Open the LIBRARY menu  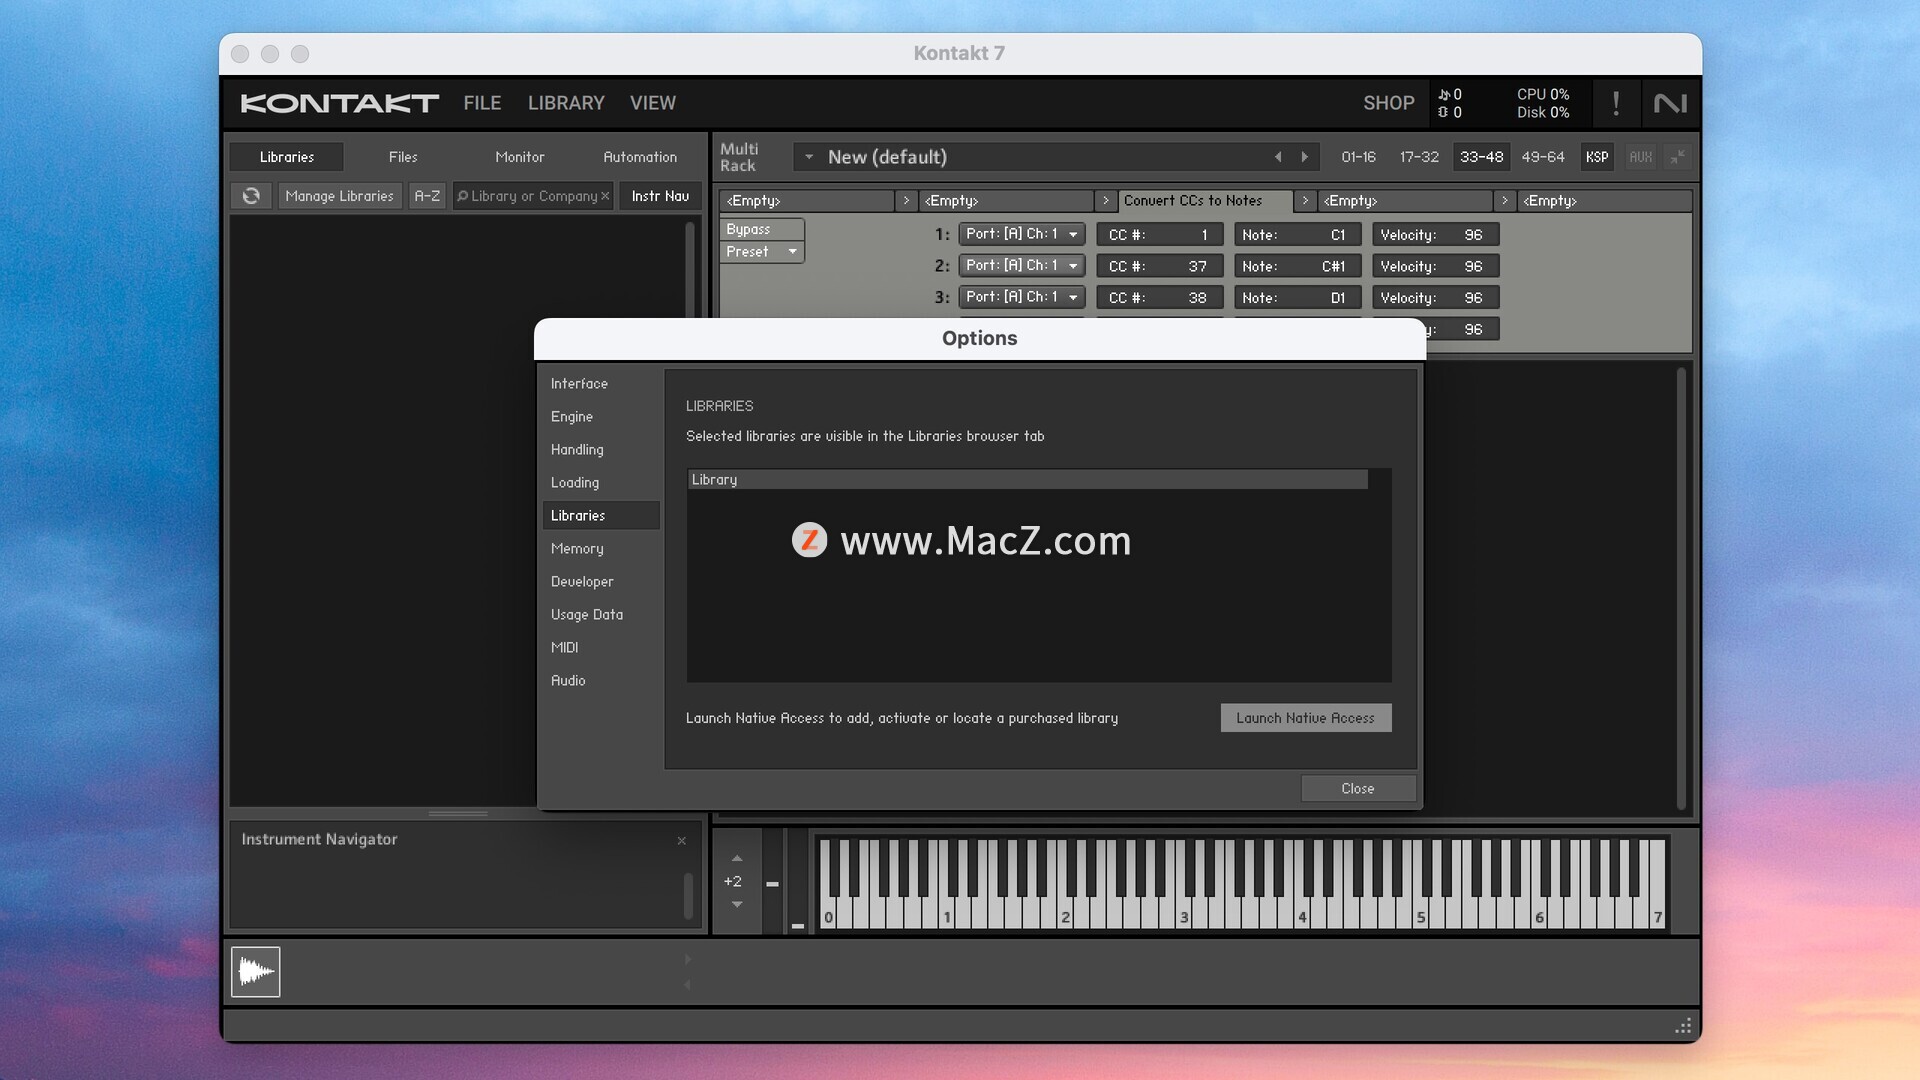(x=566, y=103)
